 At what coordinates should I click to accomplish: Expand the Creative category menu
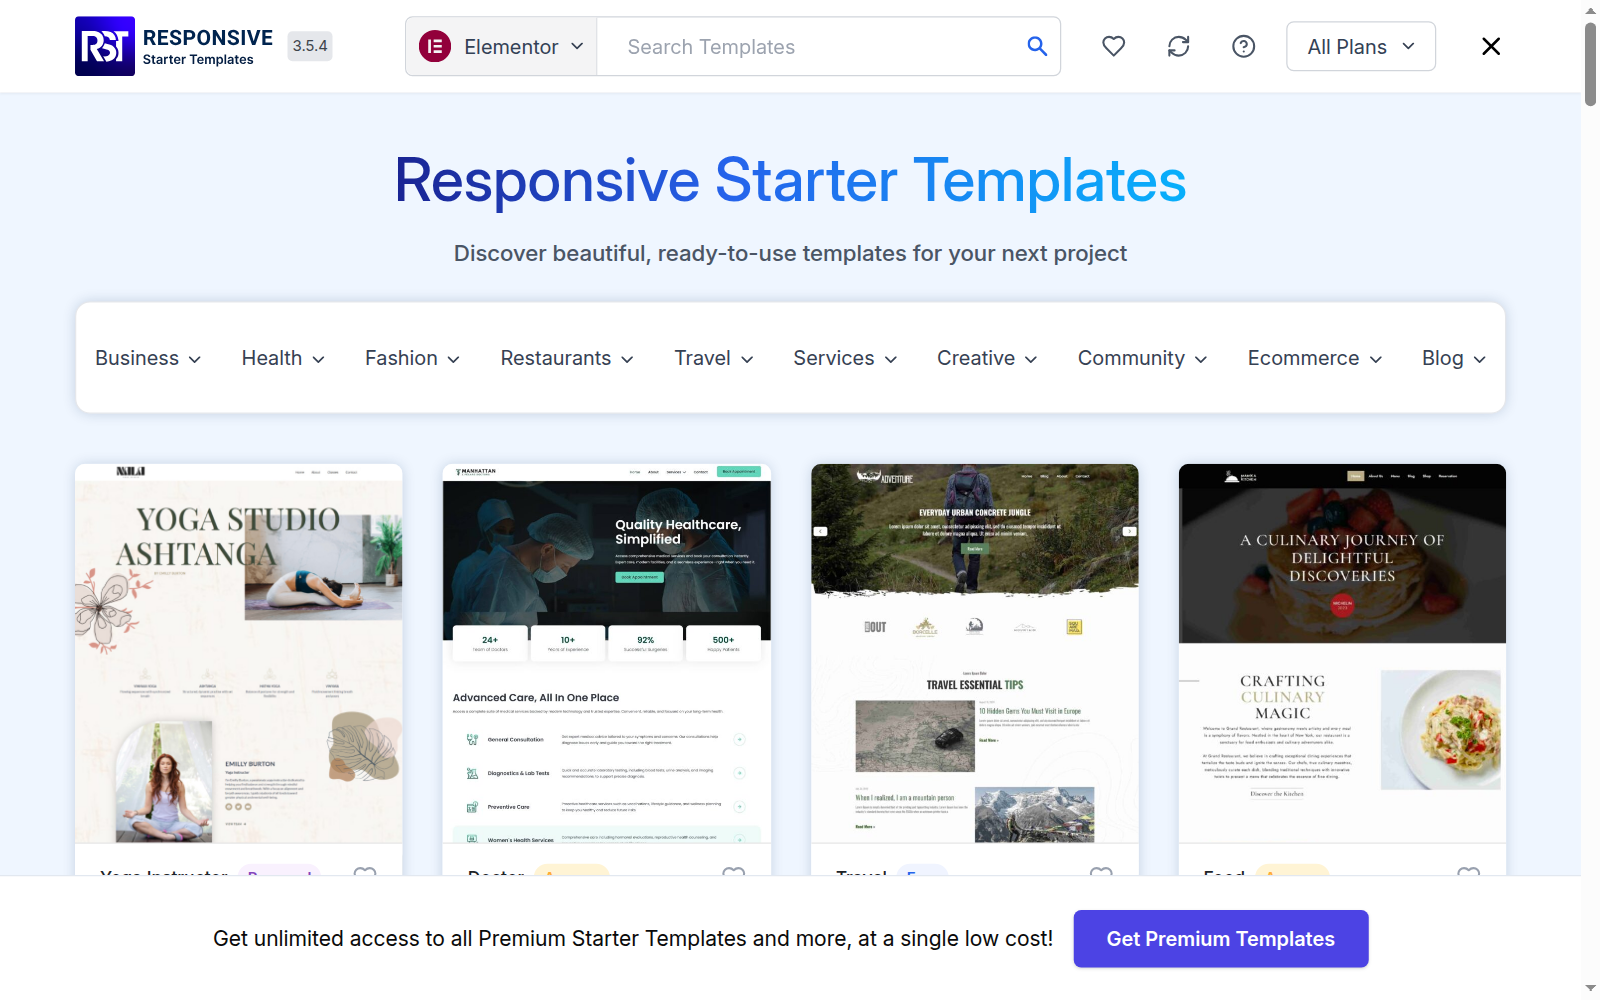point(987,358)
